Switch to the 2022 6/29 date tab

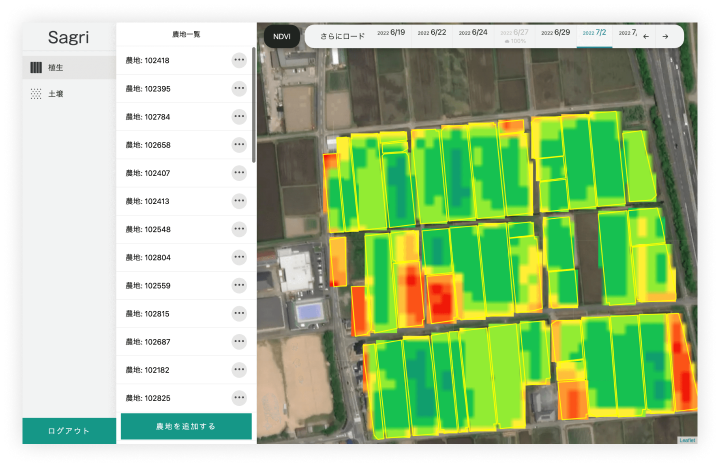click(556, 33)
